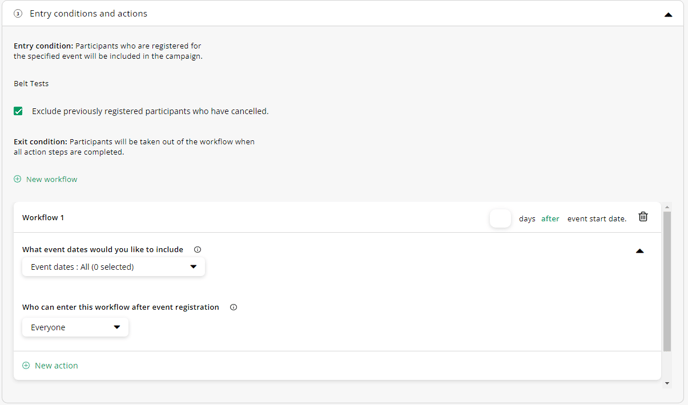Click the days number input field

(x=500, y=219)
